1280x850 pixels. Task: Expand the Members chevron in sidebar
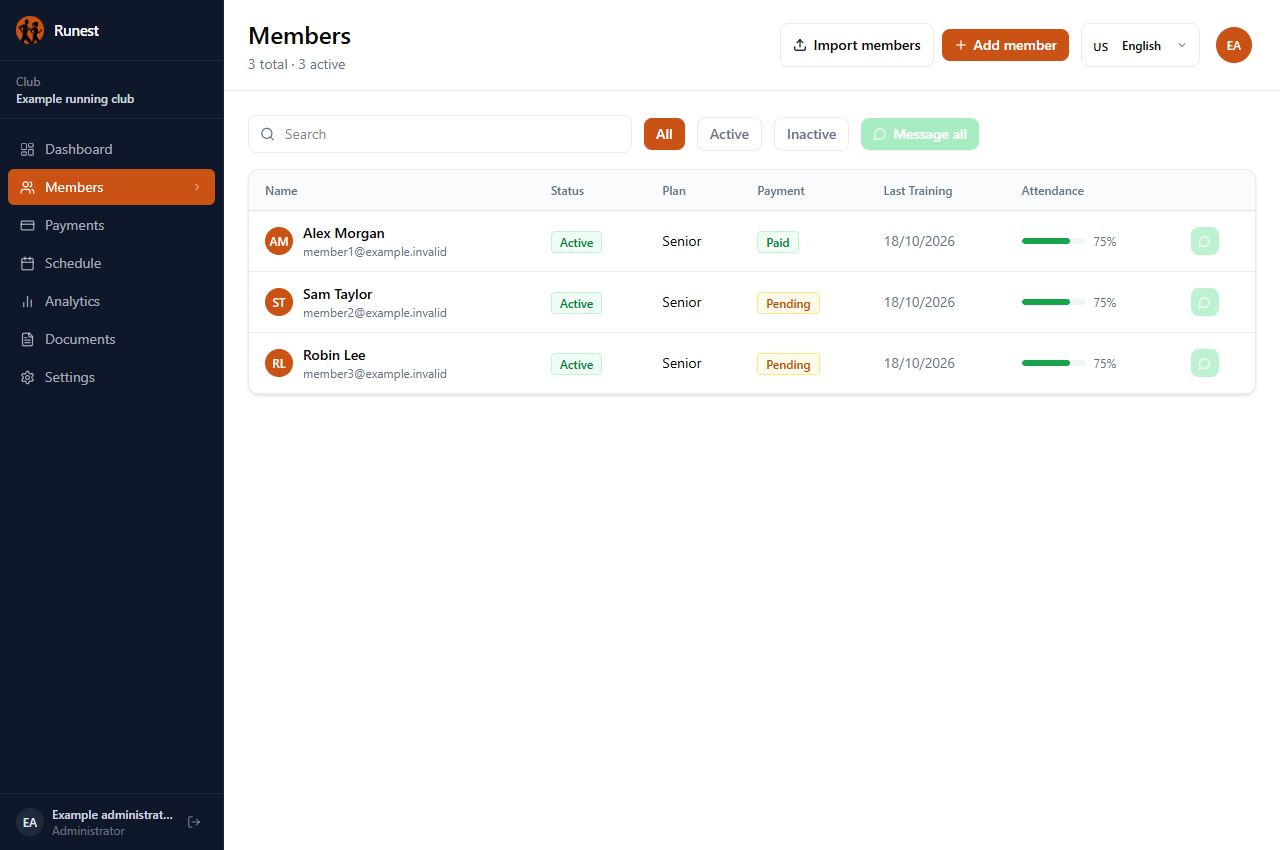pyautogui.click(x=197, y=187)
